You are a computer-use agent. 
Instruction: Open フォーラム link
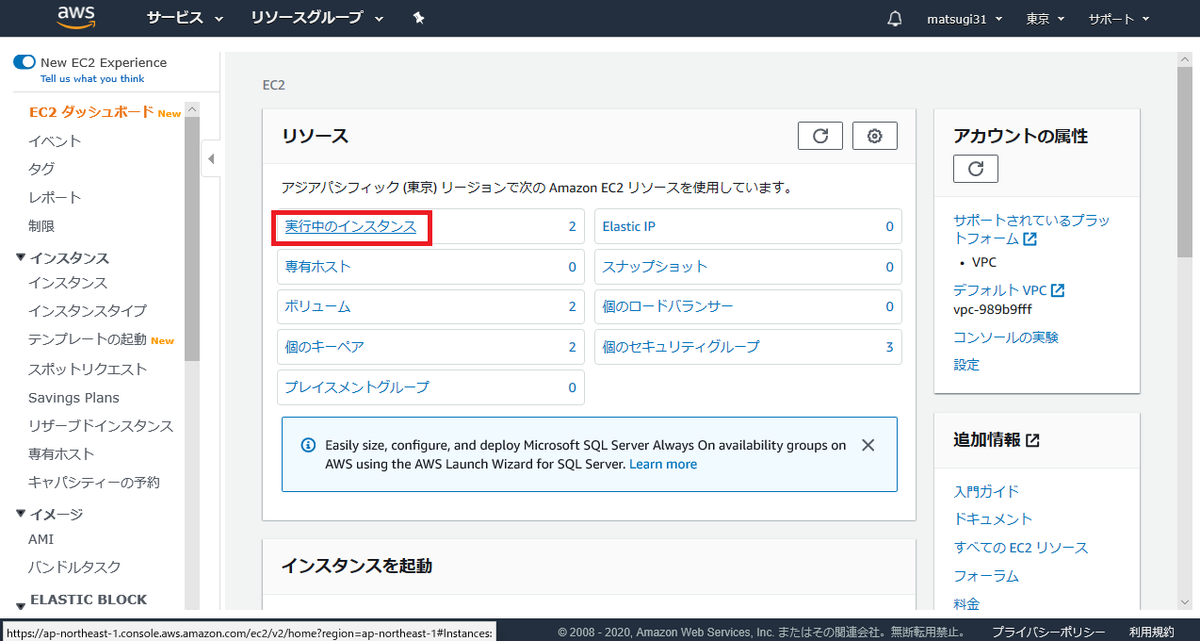coord(987,576)
